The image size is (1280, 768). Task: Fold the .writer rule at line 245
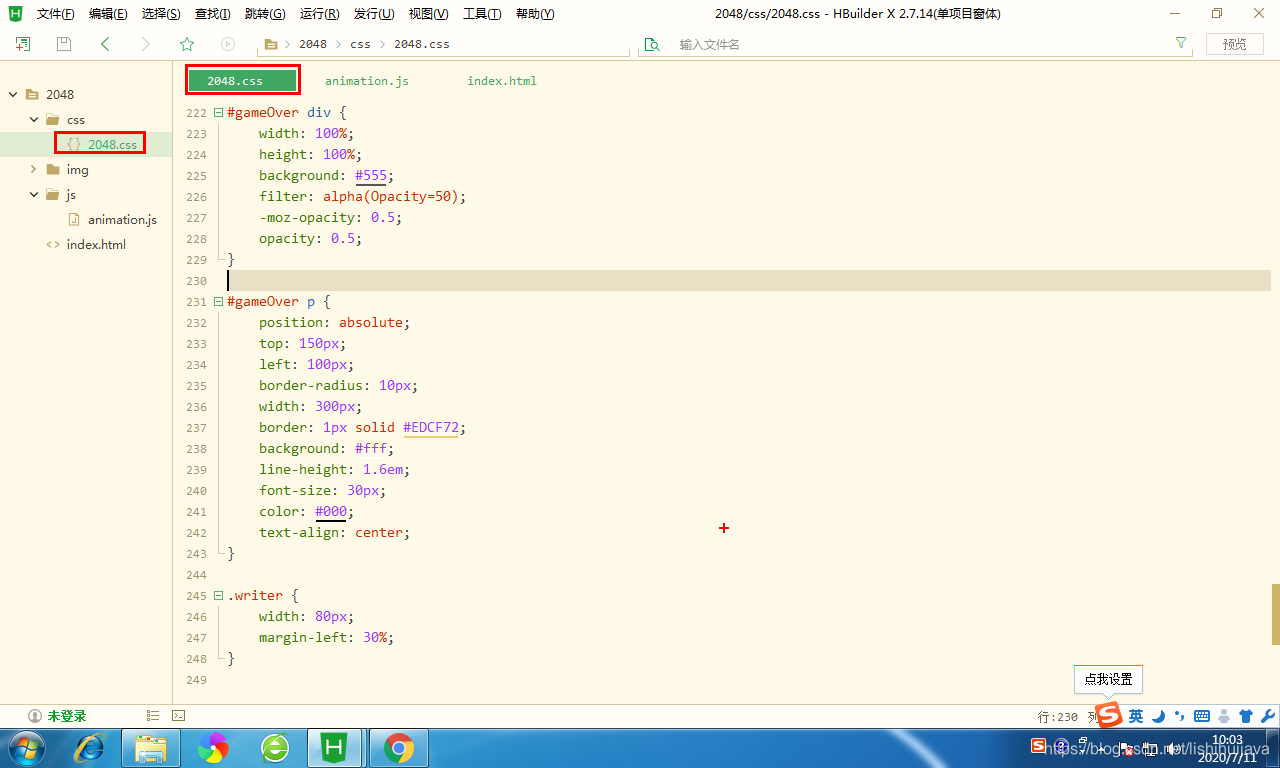point(218,595)
